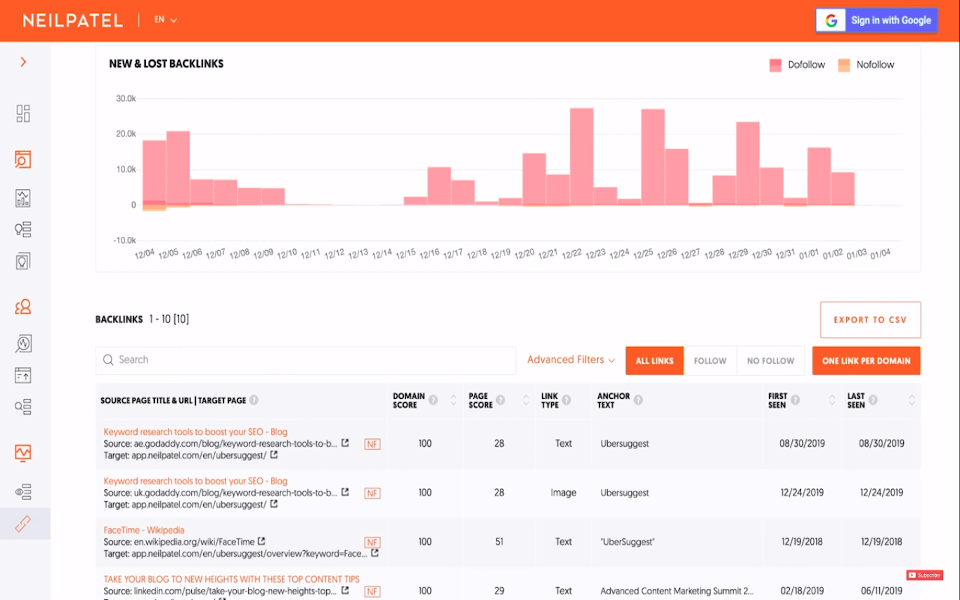
Task: Open the FaceTime - Wikipedia link
Action: coord(144,530)
